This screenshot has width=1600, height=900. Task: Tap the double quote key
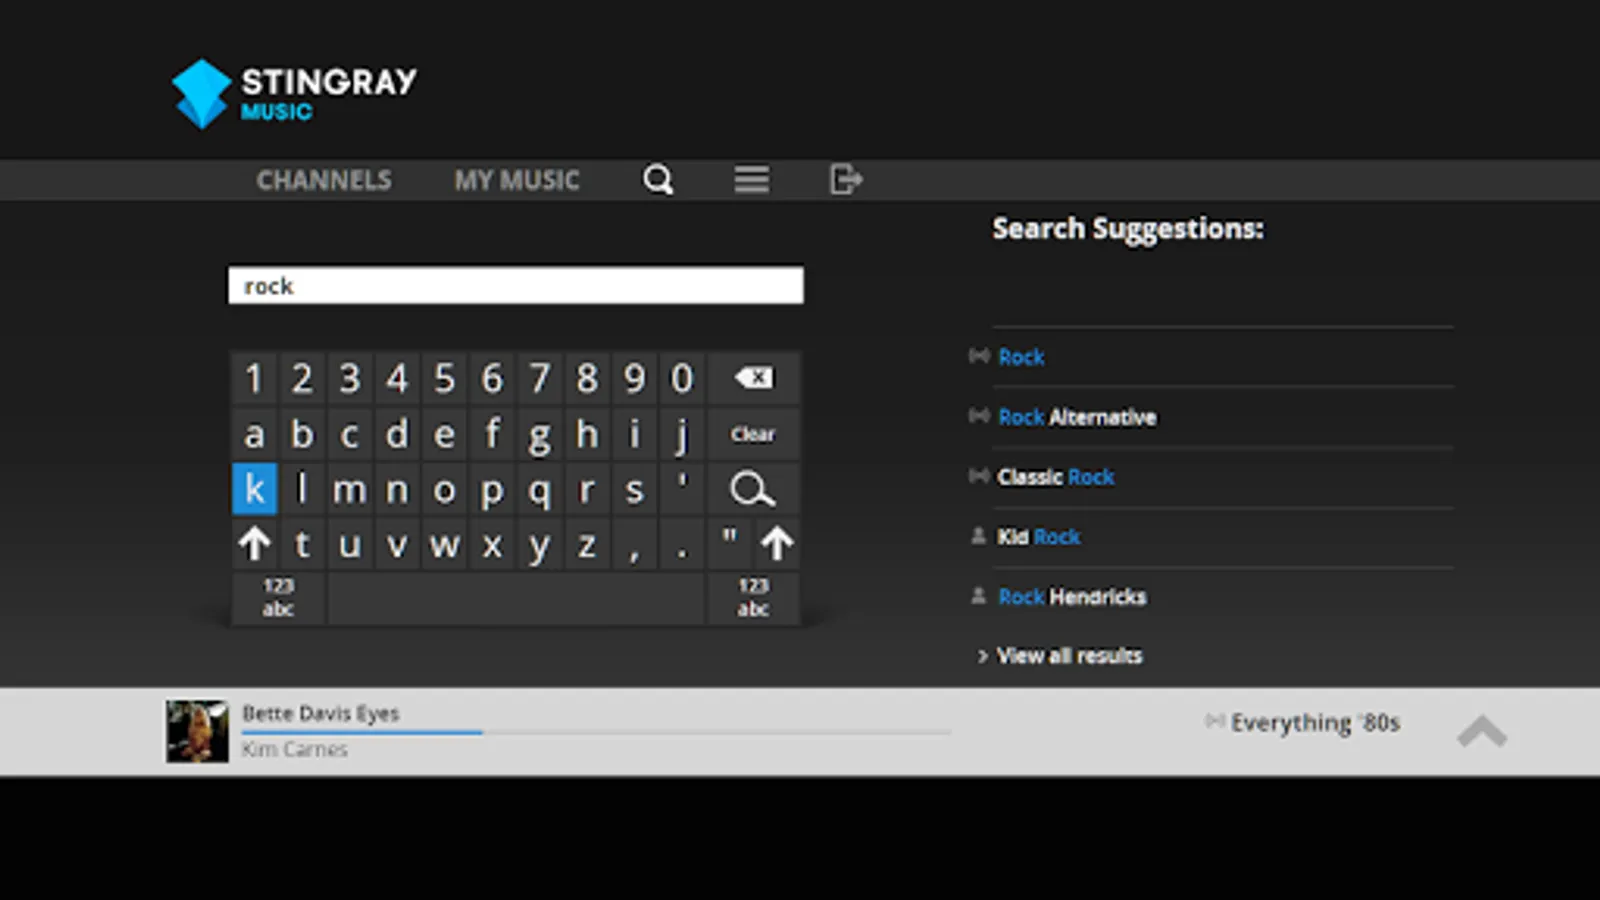pyautogui.click(x=730, y=544)
